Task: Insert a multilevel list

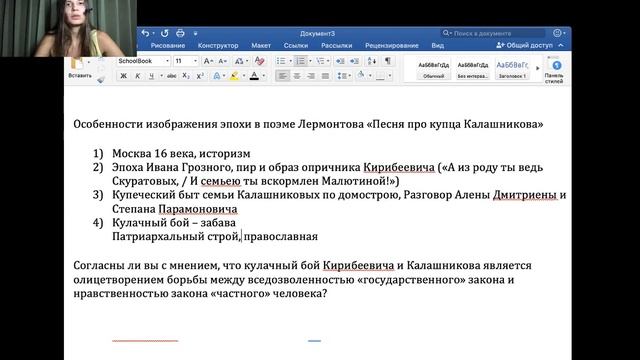Action: tap(320, 61)
